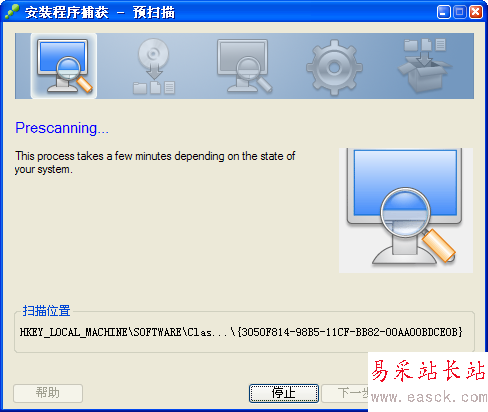Click the highlighted Prescan monitor step icon
Image resolution: width=488 pixels, height=412 pixels.
pyautogui.click(x=64, y=66)
